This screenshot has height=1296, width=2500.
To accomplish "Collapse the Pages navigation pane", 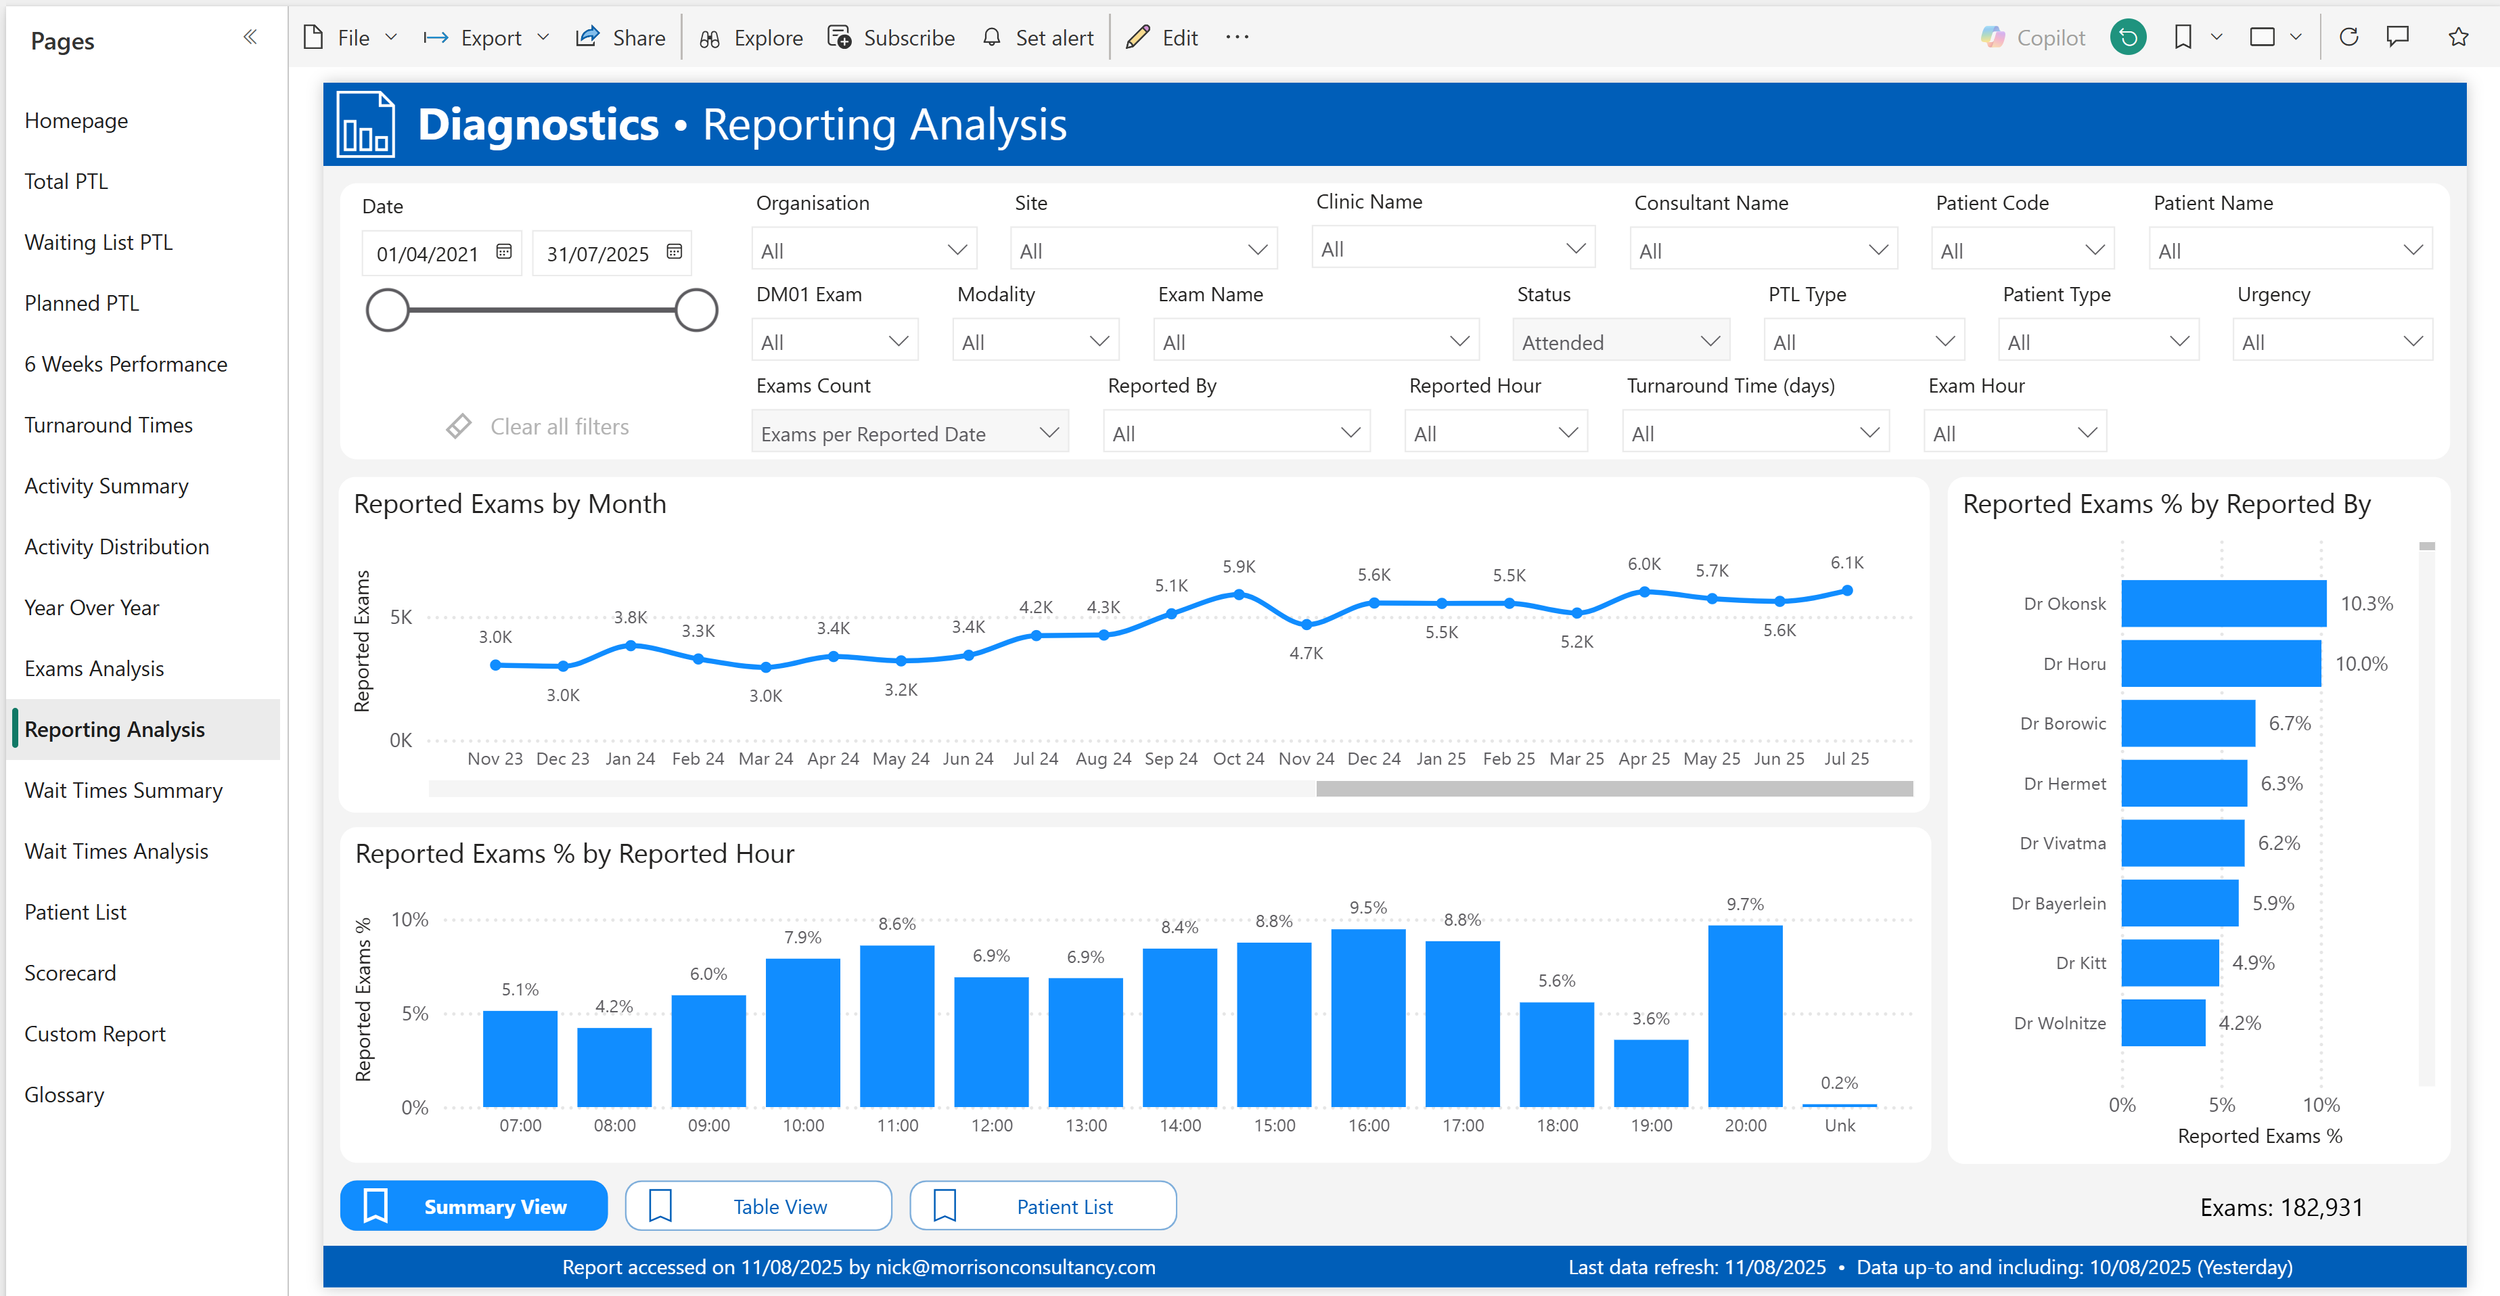I will (250, 38).
